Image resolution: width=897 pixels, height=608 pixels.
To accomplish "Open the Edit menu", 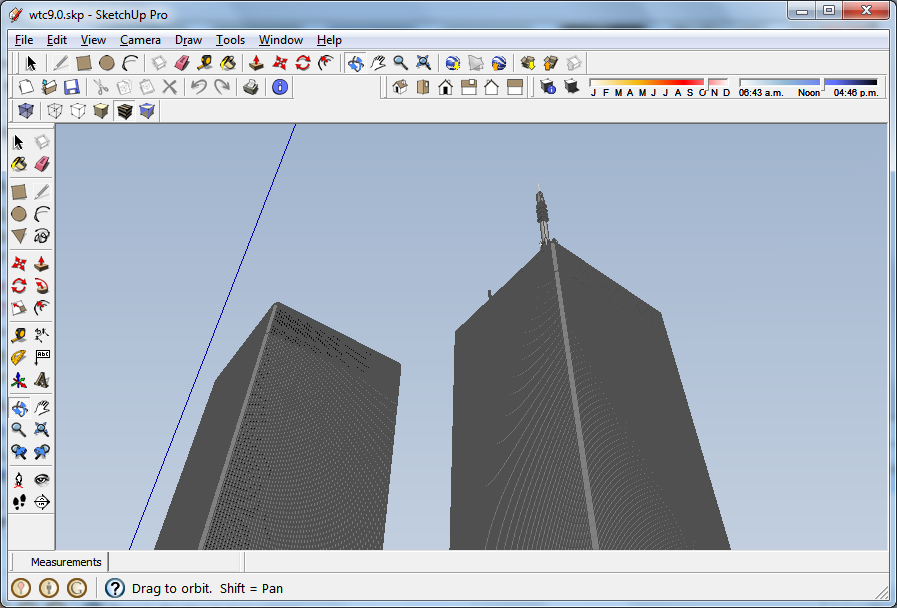I will pos(57,40).
